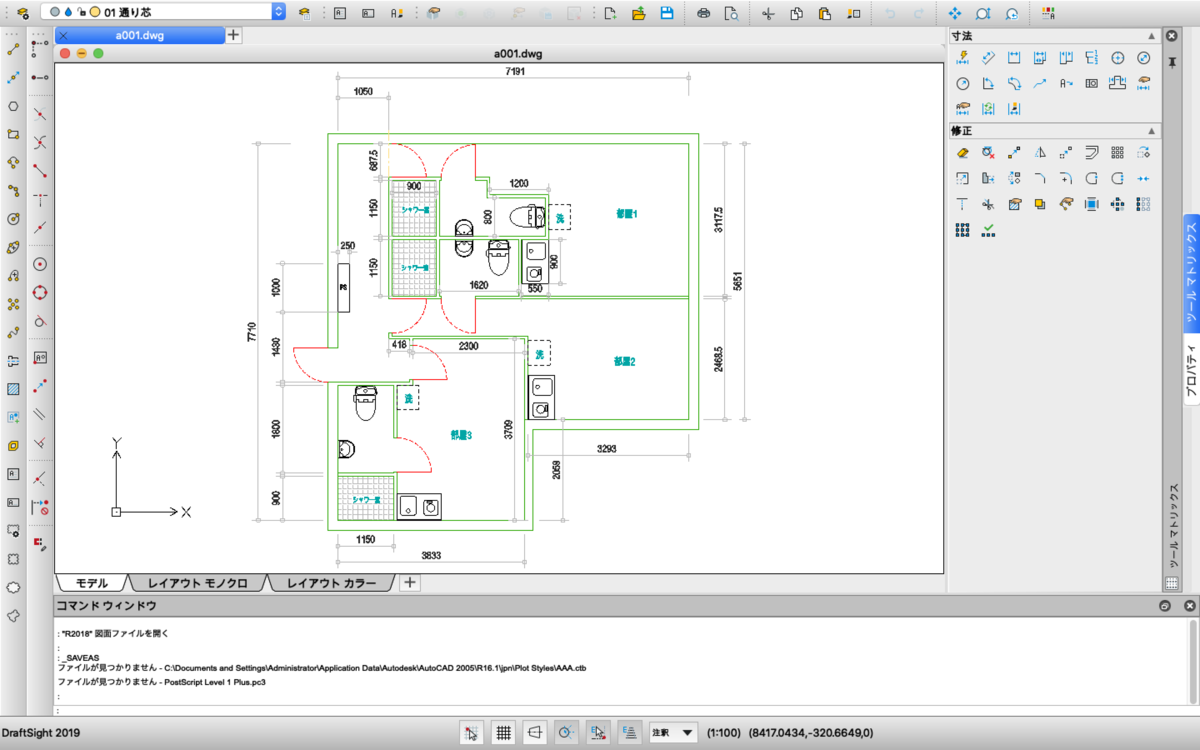
Task: Select the a001.dwg document tab
Action: click(138, 36)
